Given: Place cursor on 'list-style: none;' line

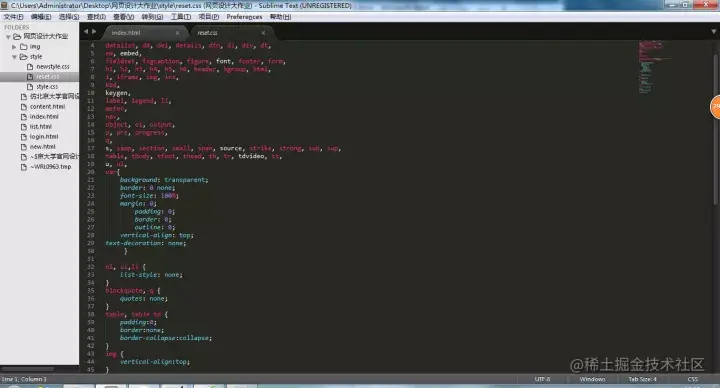Looking at the screenshot, I should [151, 275].
